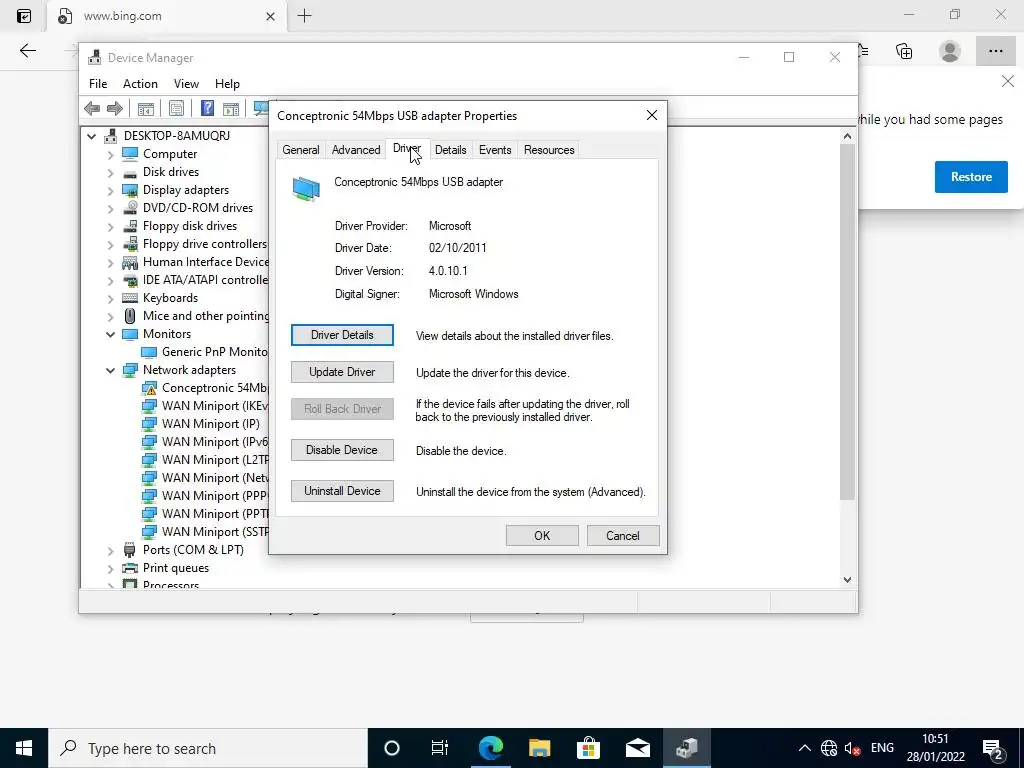The width and height of the screenshot is (1024, 768).
Task: Open Edge collections icon in browser toolbar
Action: pyautogui.click(x=904, y=51)
